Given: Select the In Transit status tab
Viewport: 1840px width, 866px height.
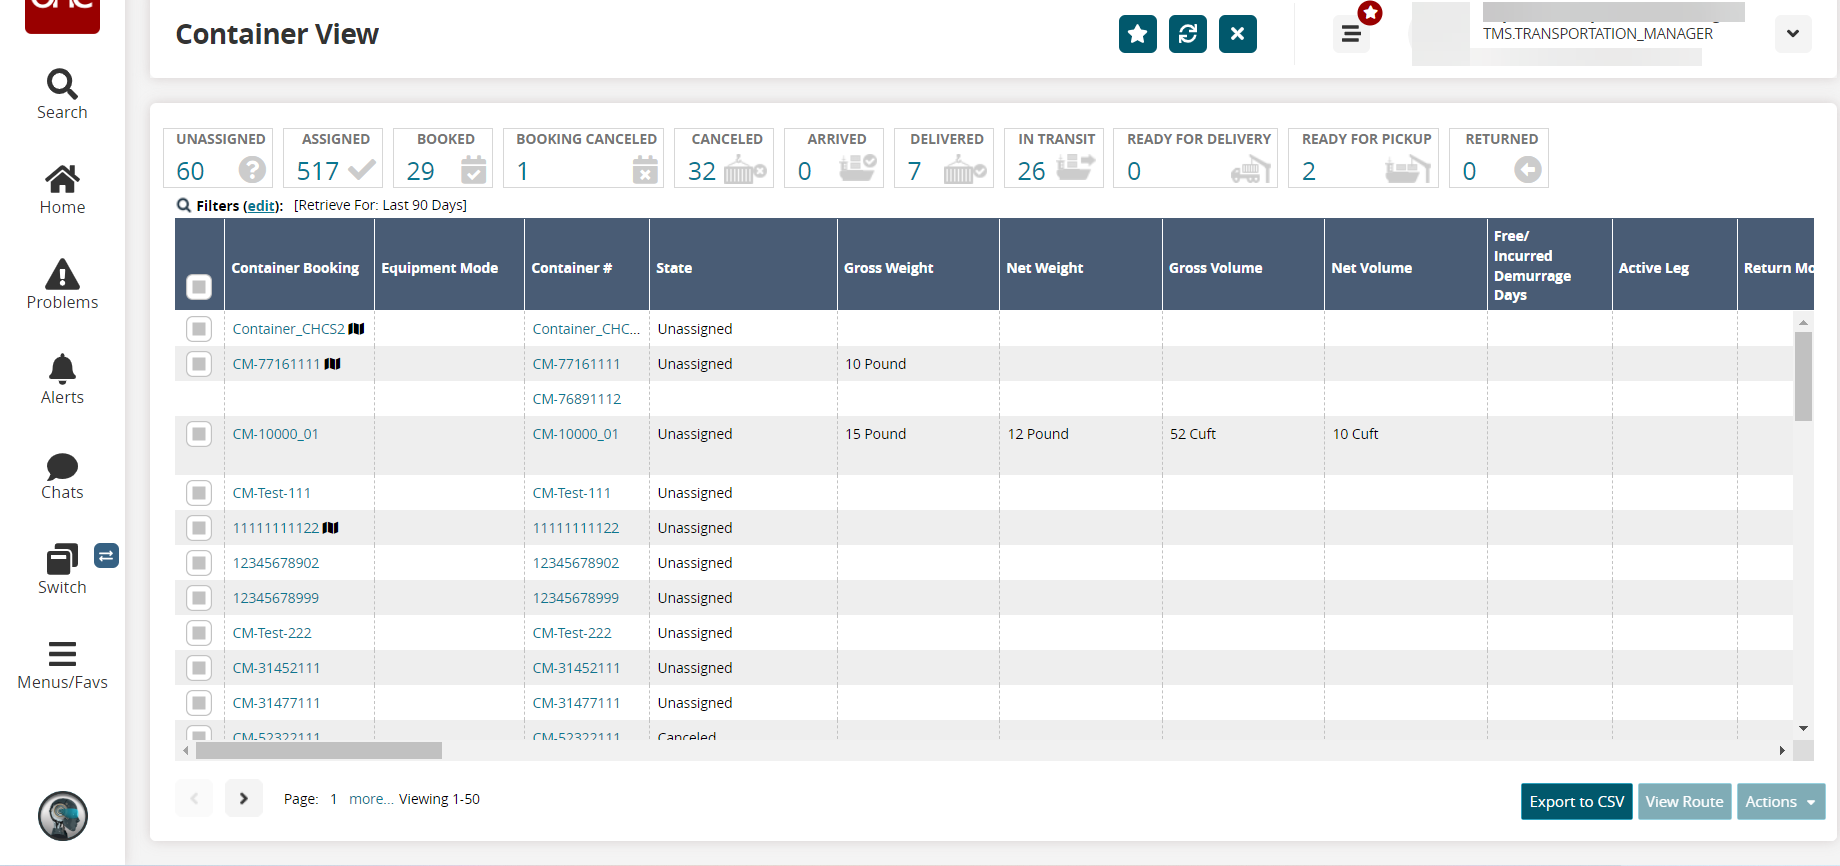Looking at the screenshot, I should click(x=1056, y=158).
